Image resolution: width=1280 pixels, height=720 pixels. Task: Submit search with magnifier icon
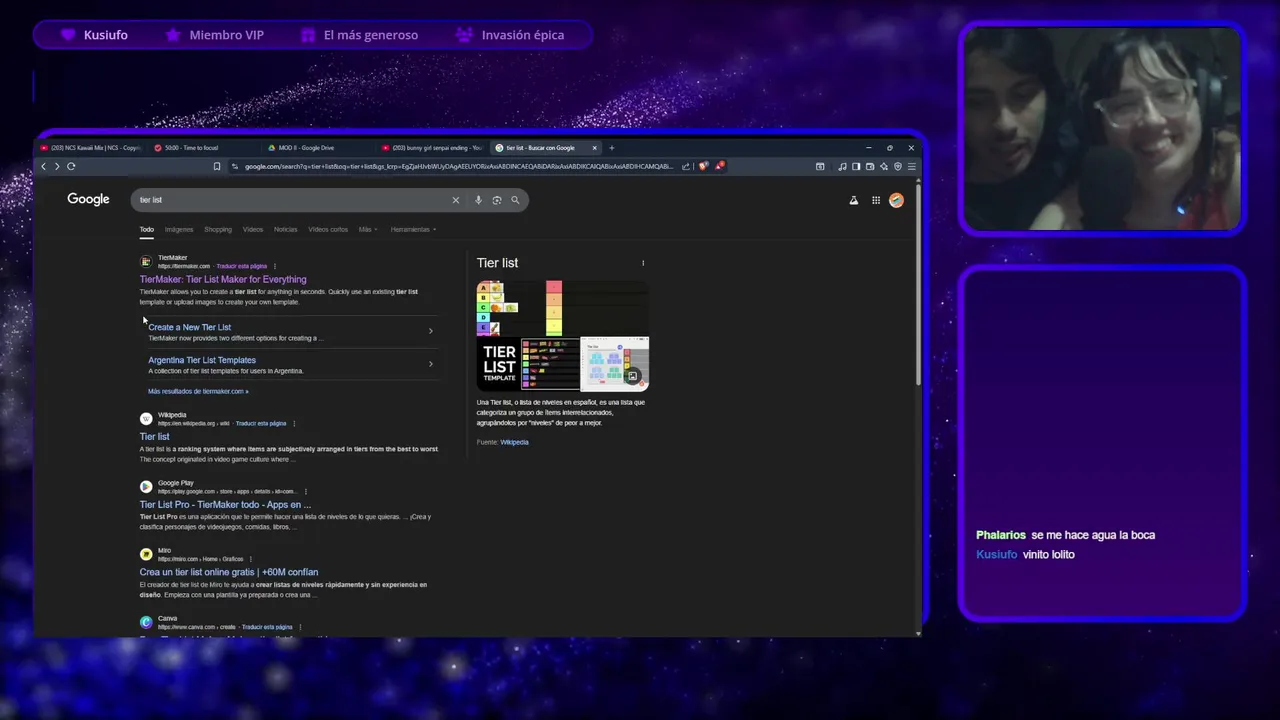(x=515, y=200)
